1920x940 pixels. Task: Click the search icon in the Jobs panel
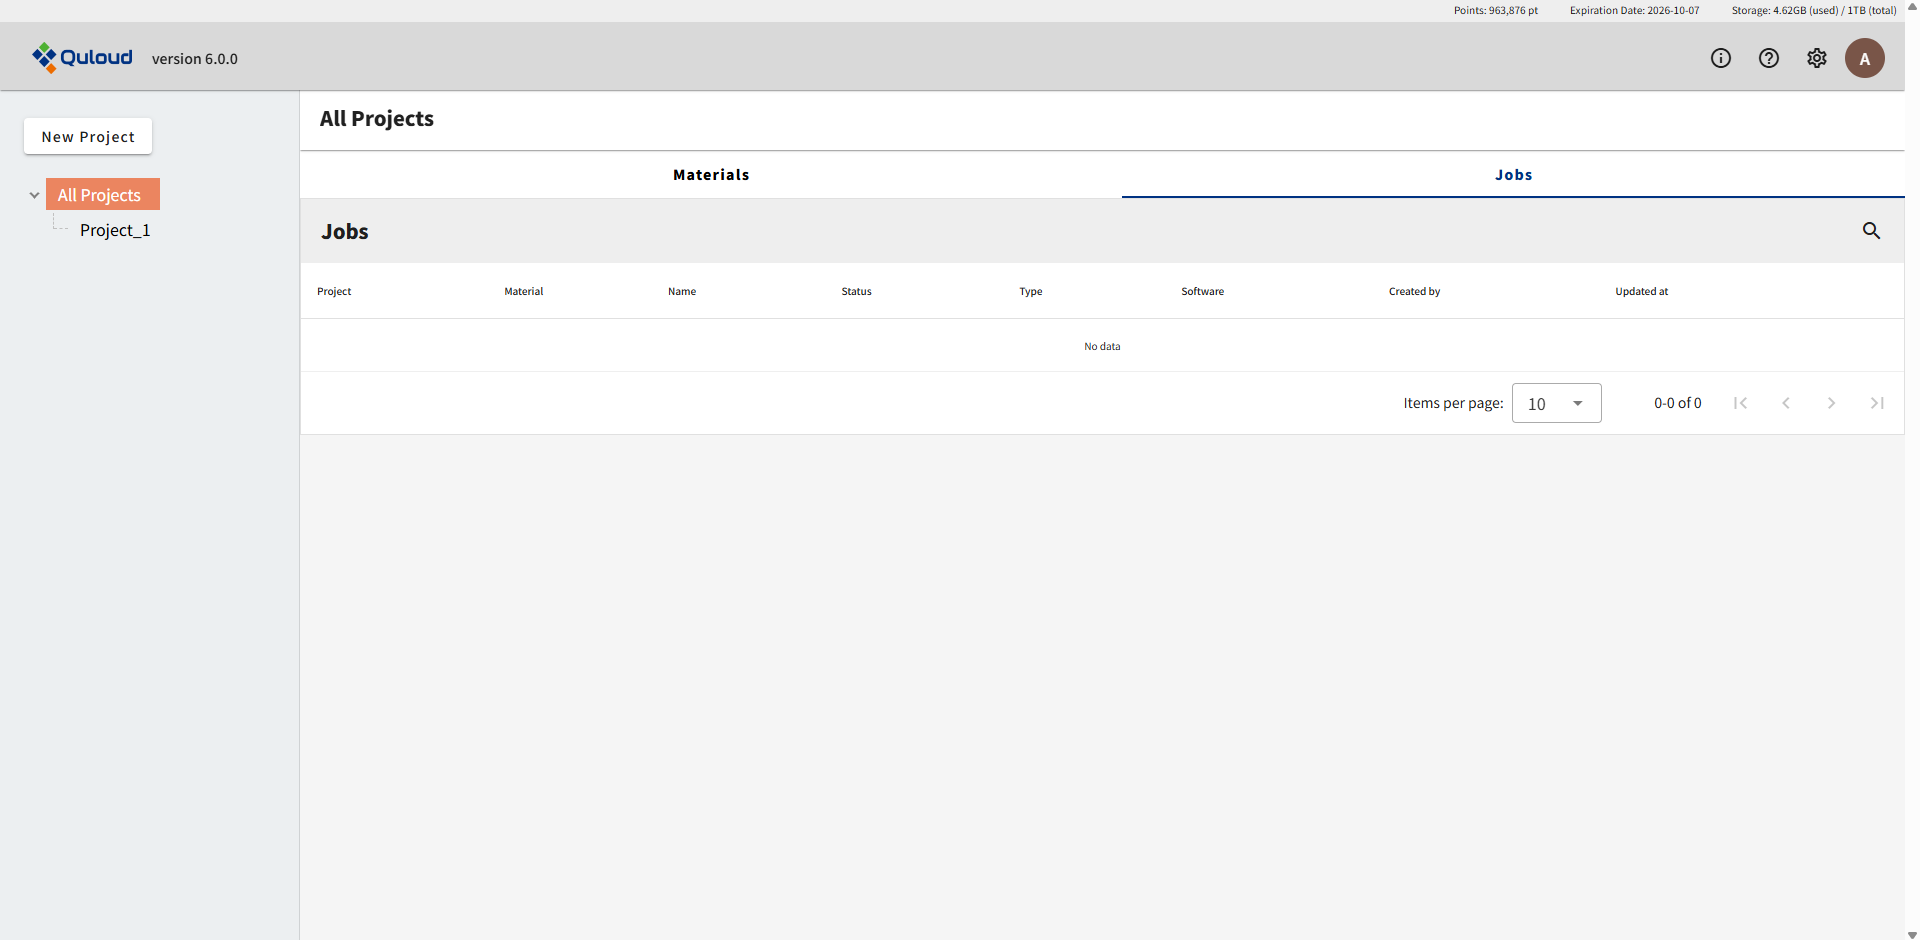[1872, 230]
